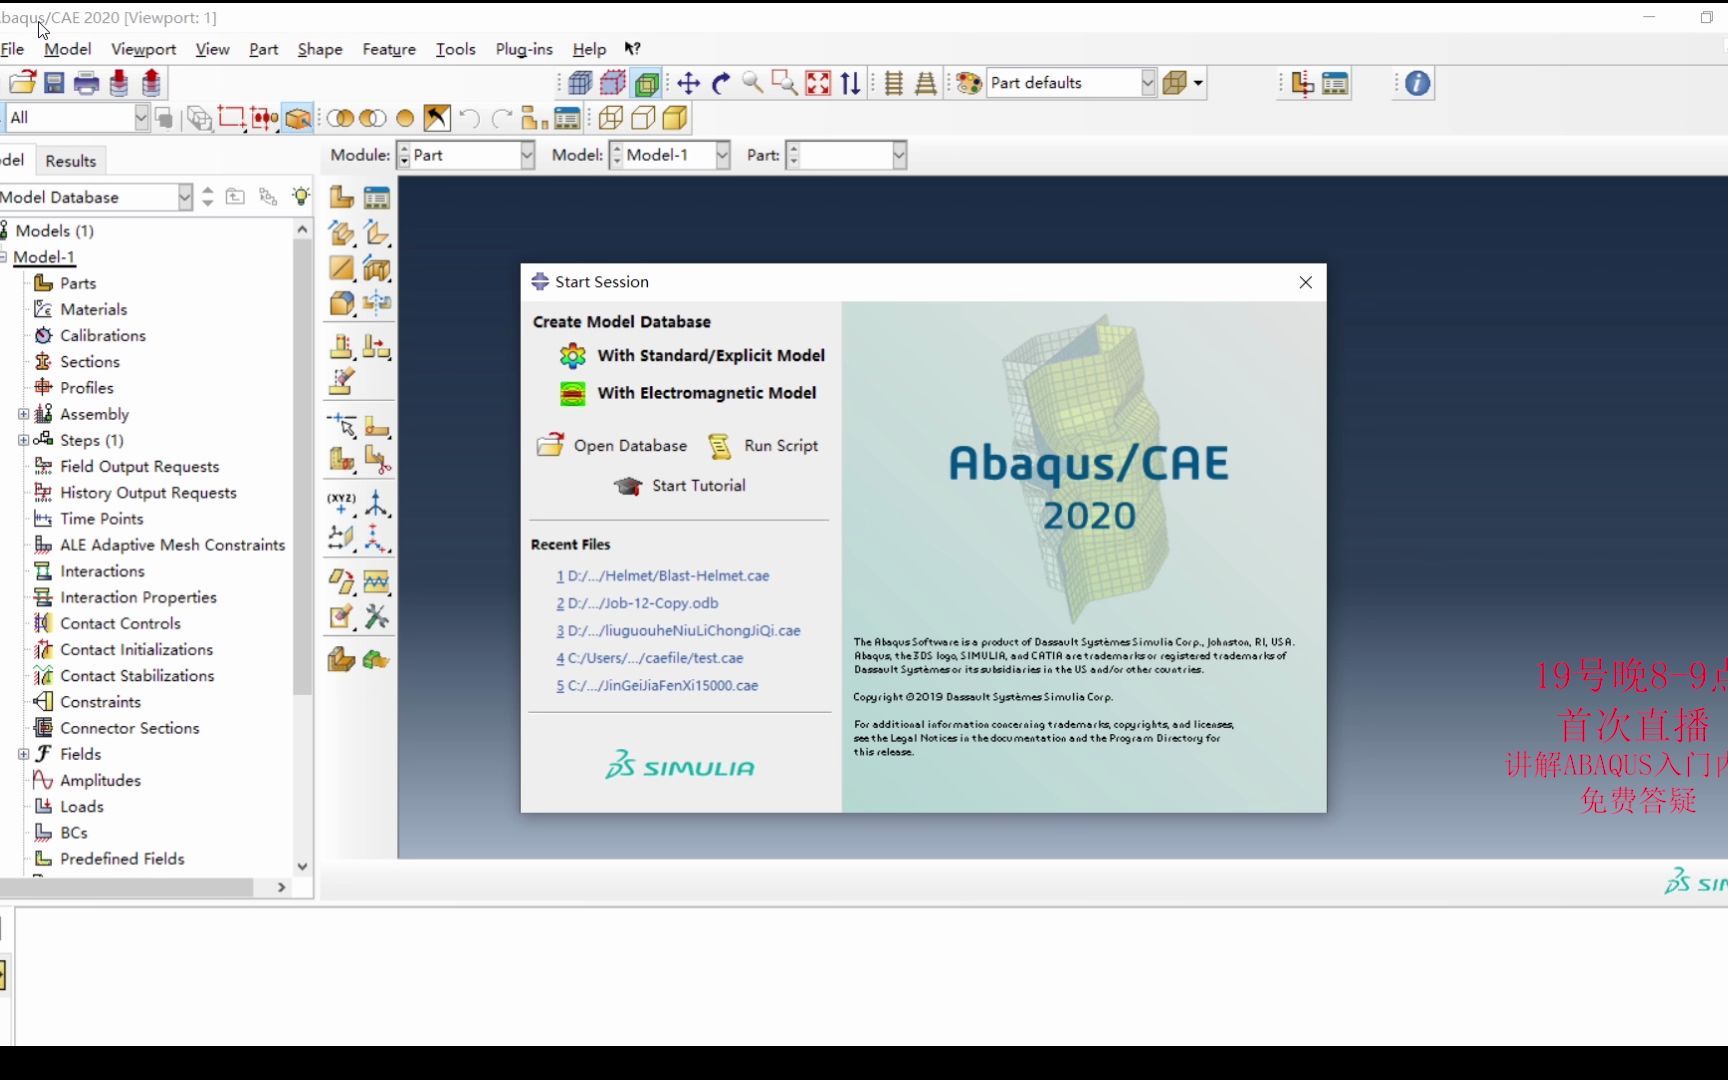Open the Model Database dropdown

[185, 197]
